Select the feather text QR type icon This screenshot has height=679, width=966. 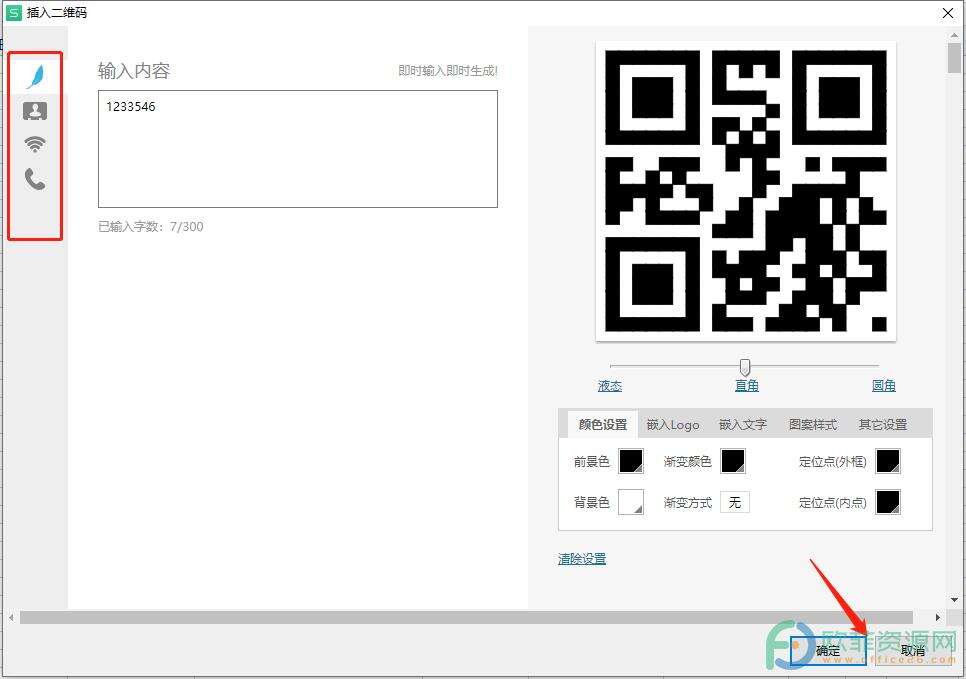36,76
